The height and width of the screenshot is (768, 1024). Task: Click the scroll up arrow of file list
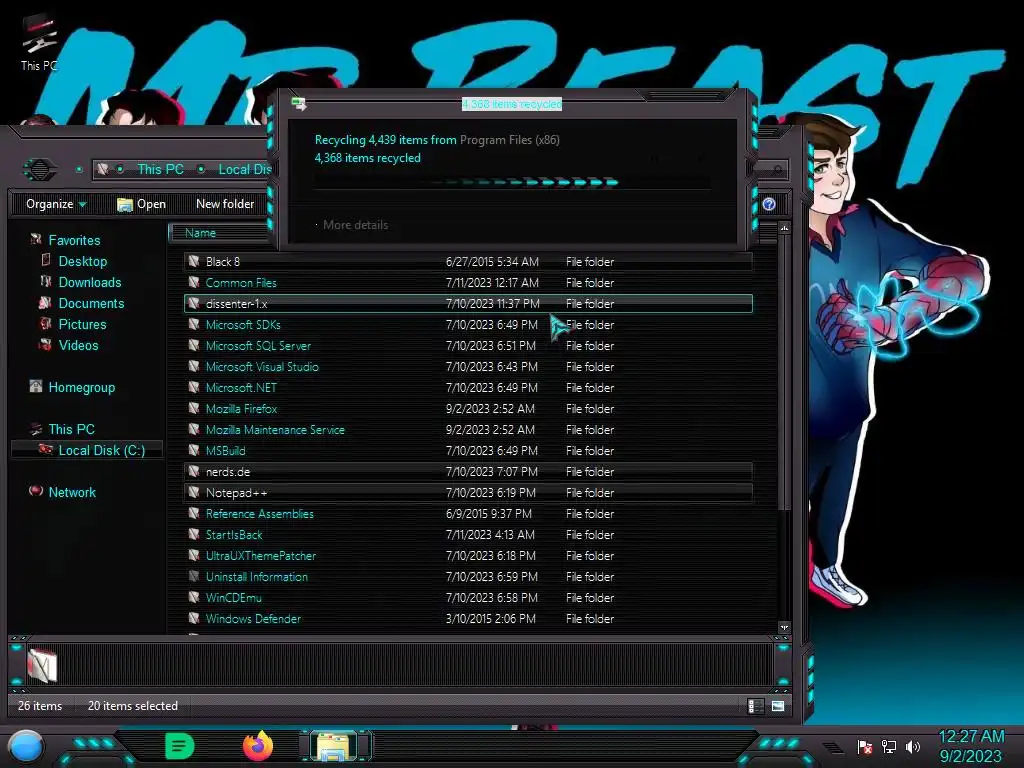pos(784,228)
